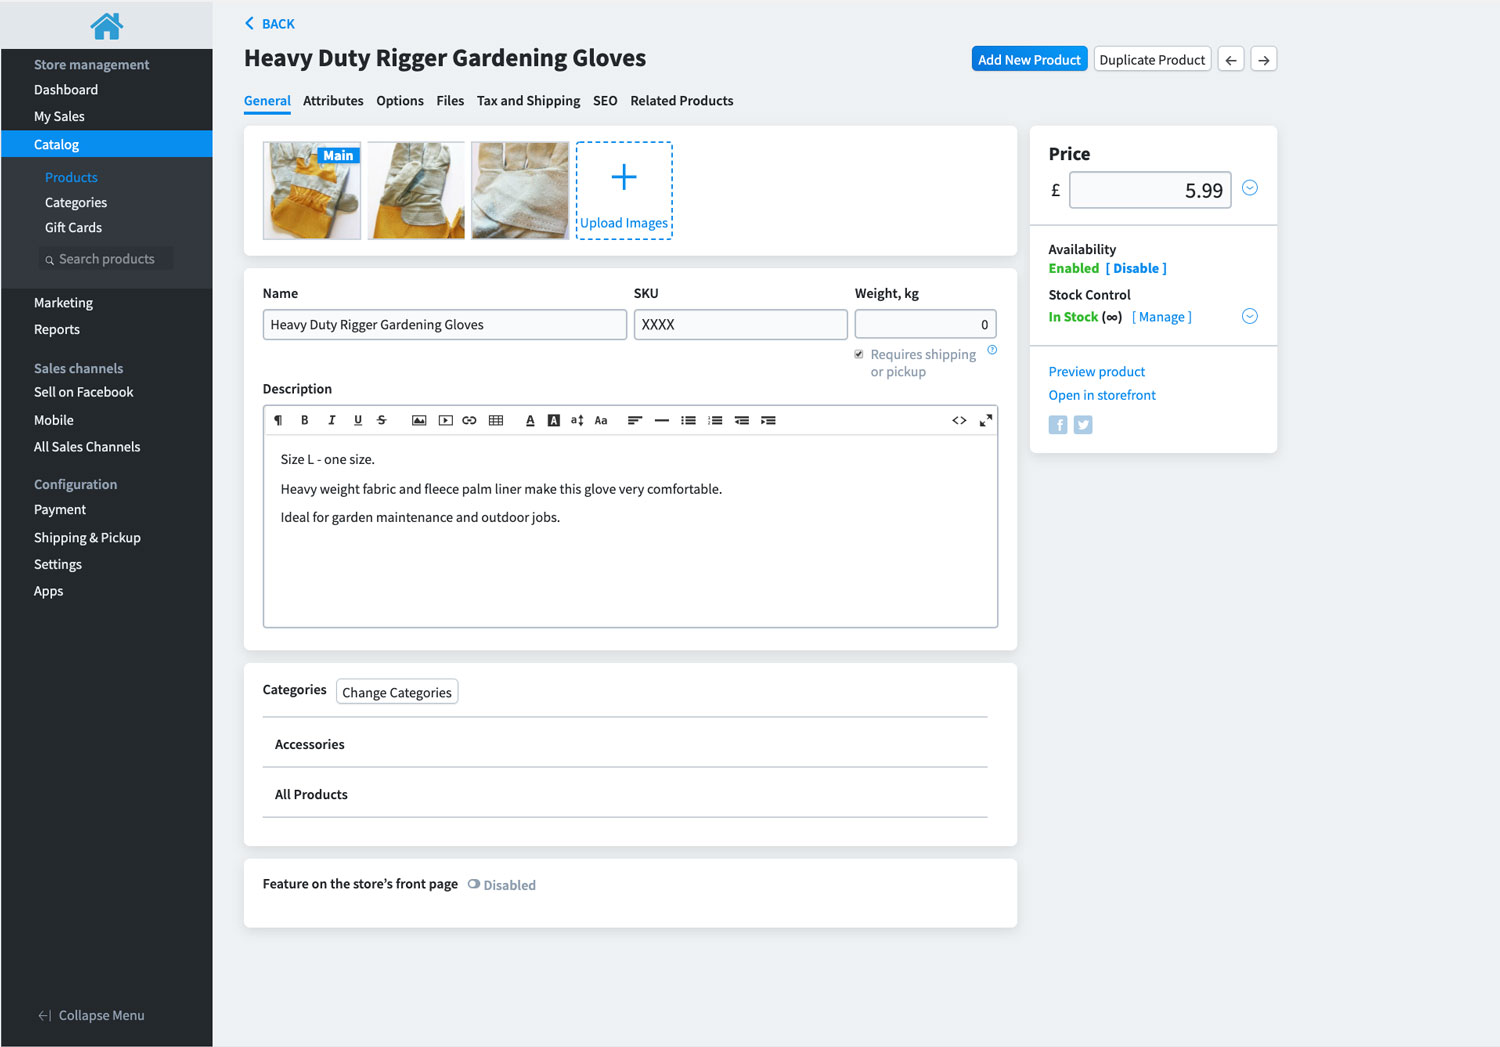Click the Duplicate Product button
Image resolution: width=1500 pixels, height=1047 pixels.
(x=1152, y=60)
